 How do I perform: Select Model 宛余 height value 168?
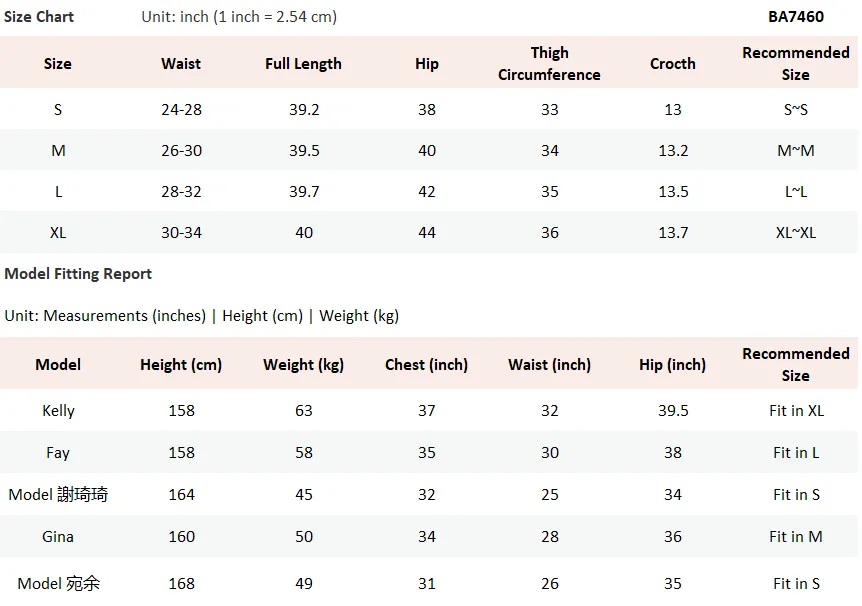pos(181,583)
